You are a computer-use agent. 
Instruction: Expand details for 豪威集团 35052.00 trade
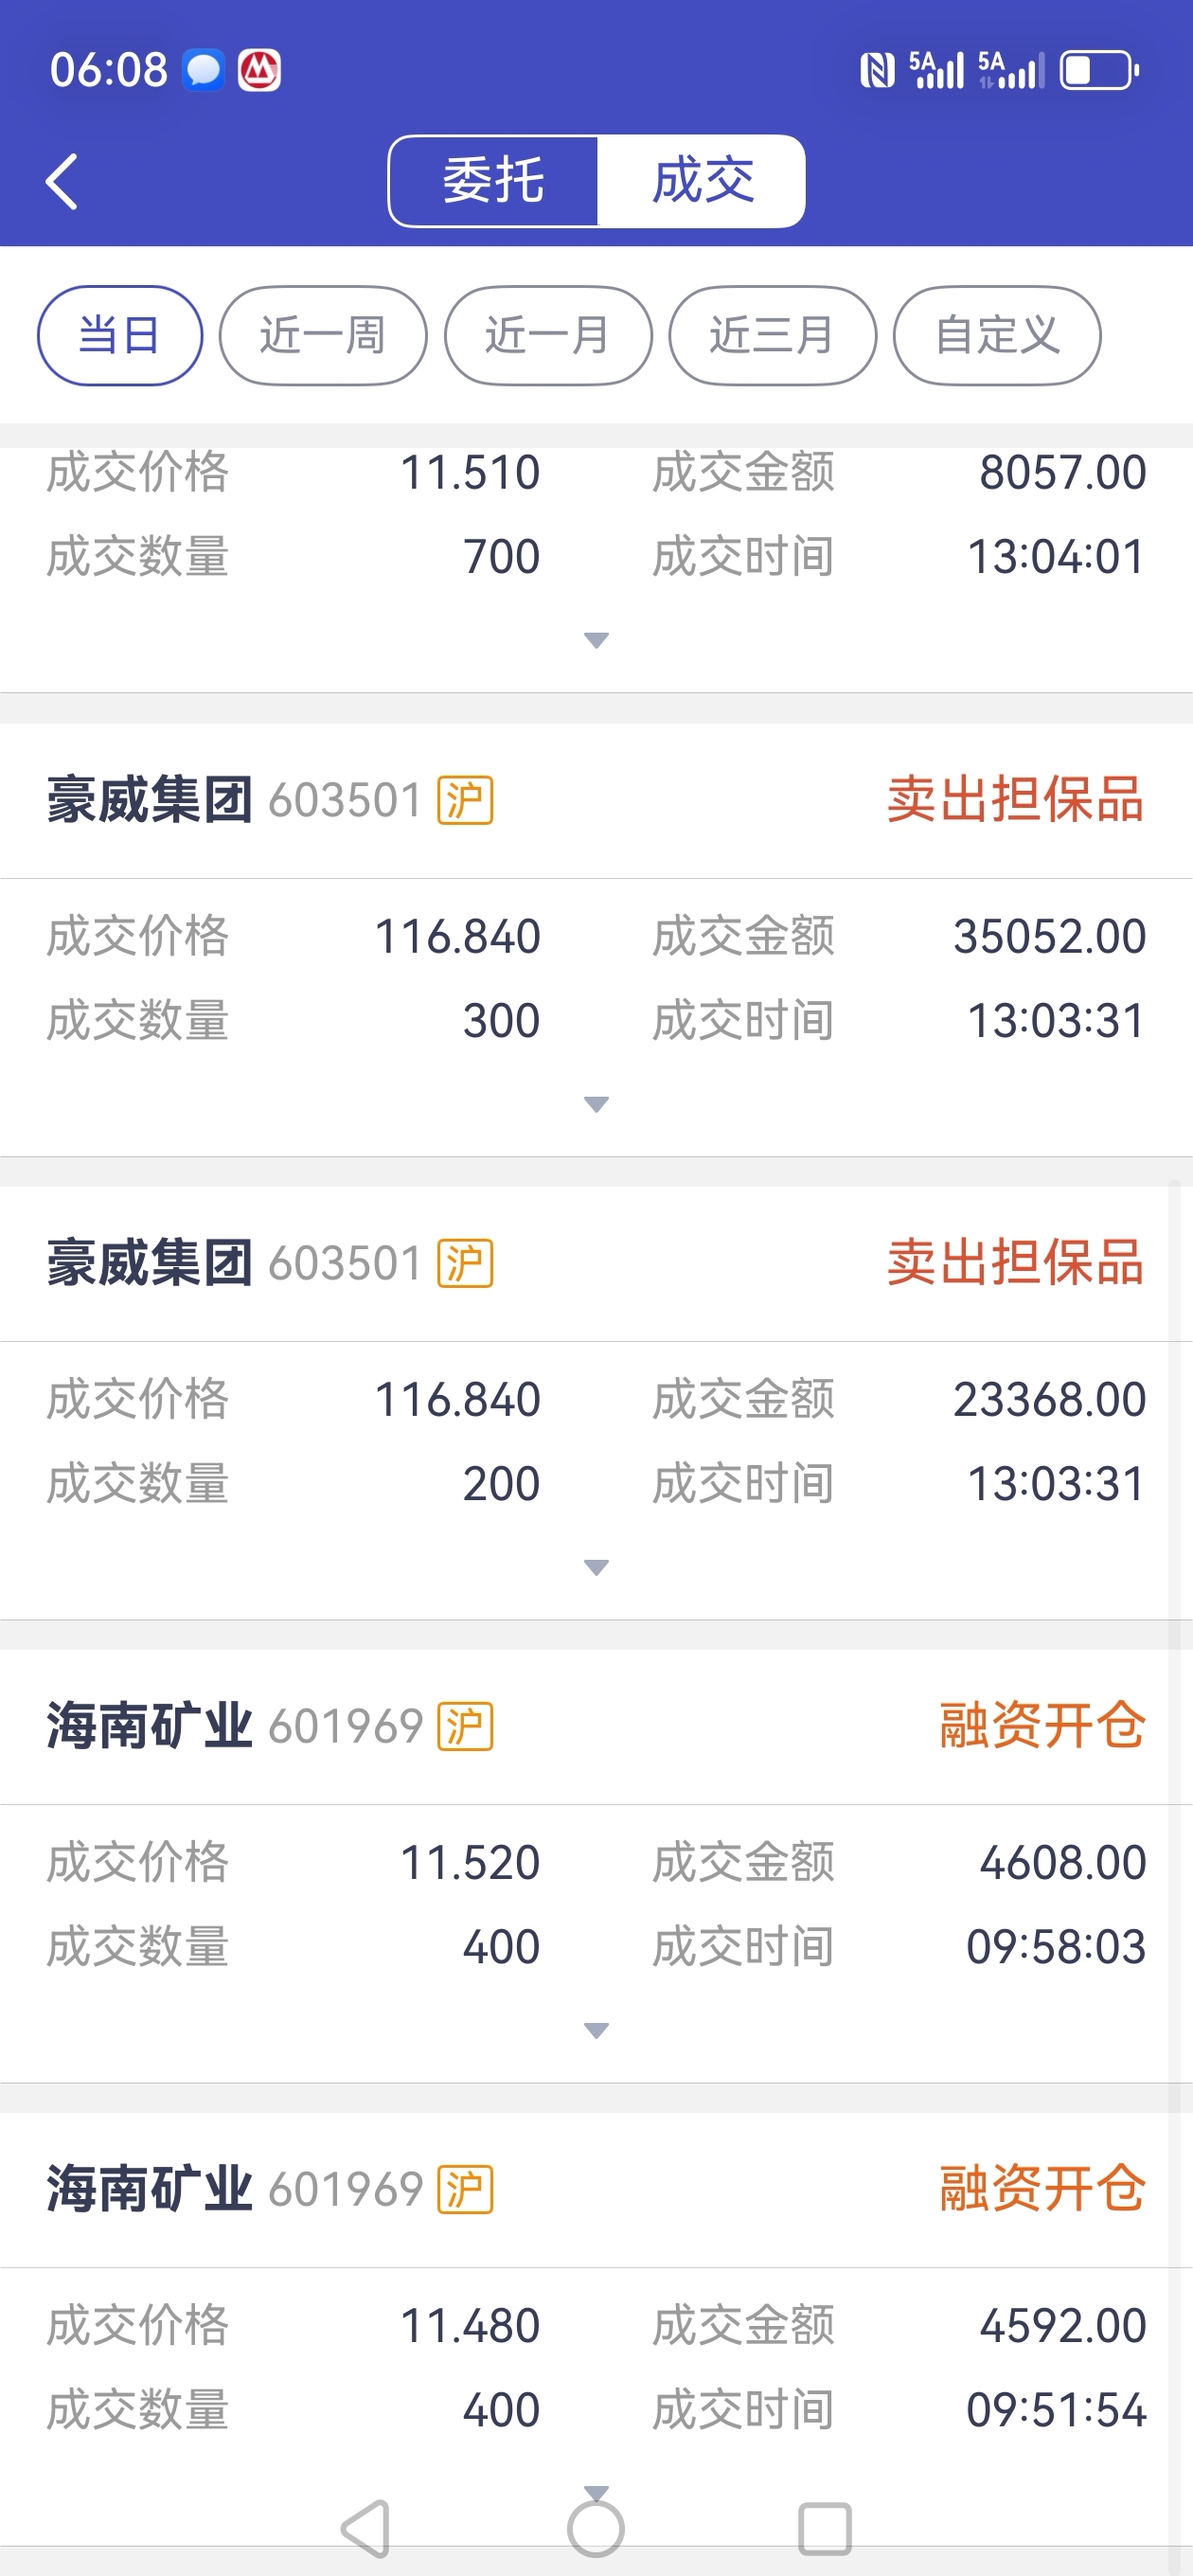click(x=596, y=1105)
